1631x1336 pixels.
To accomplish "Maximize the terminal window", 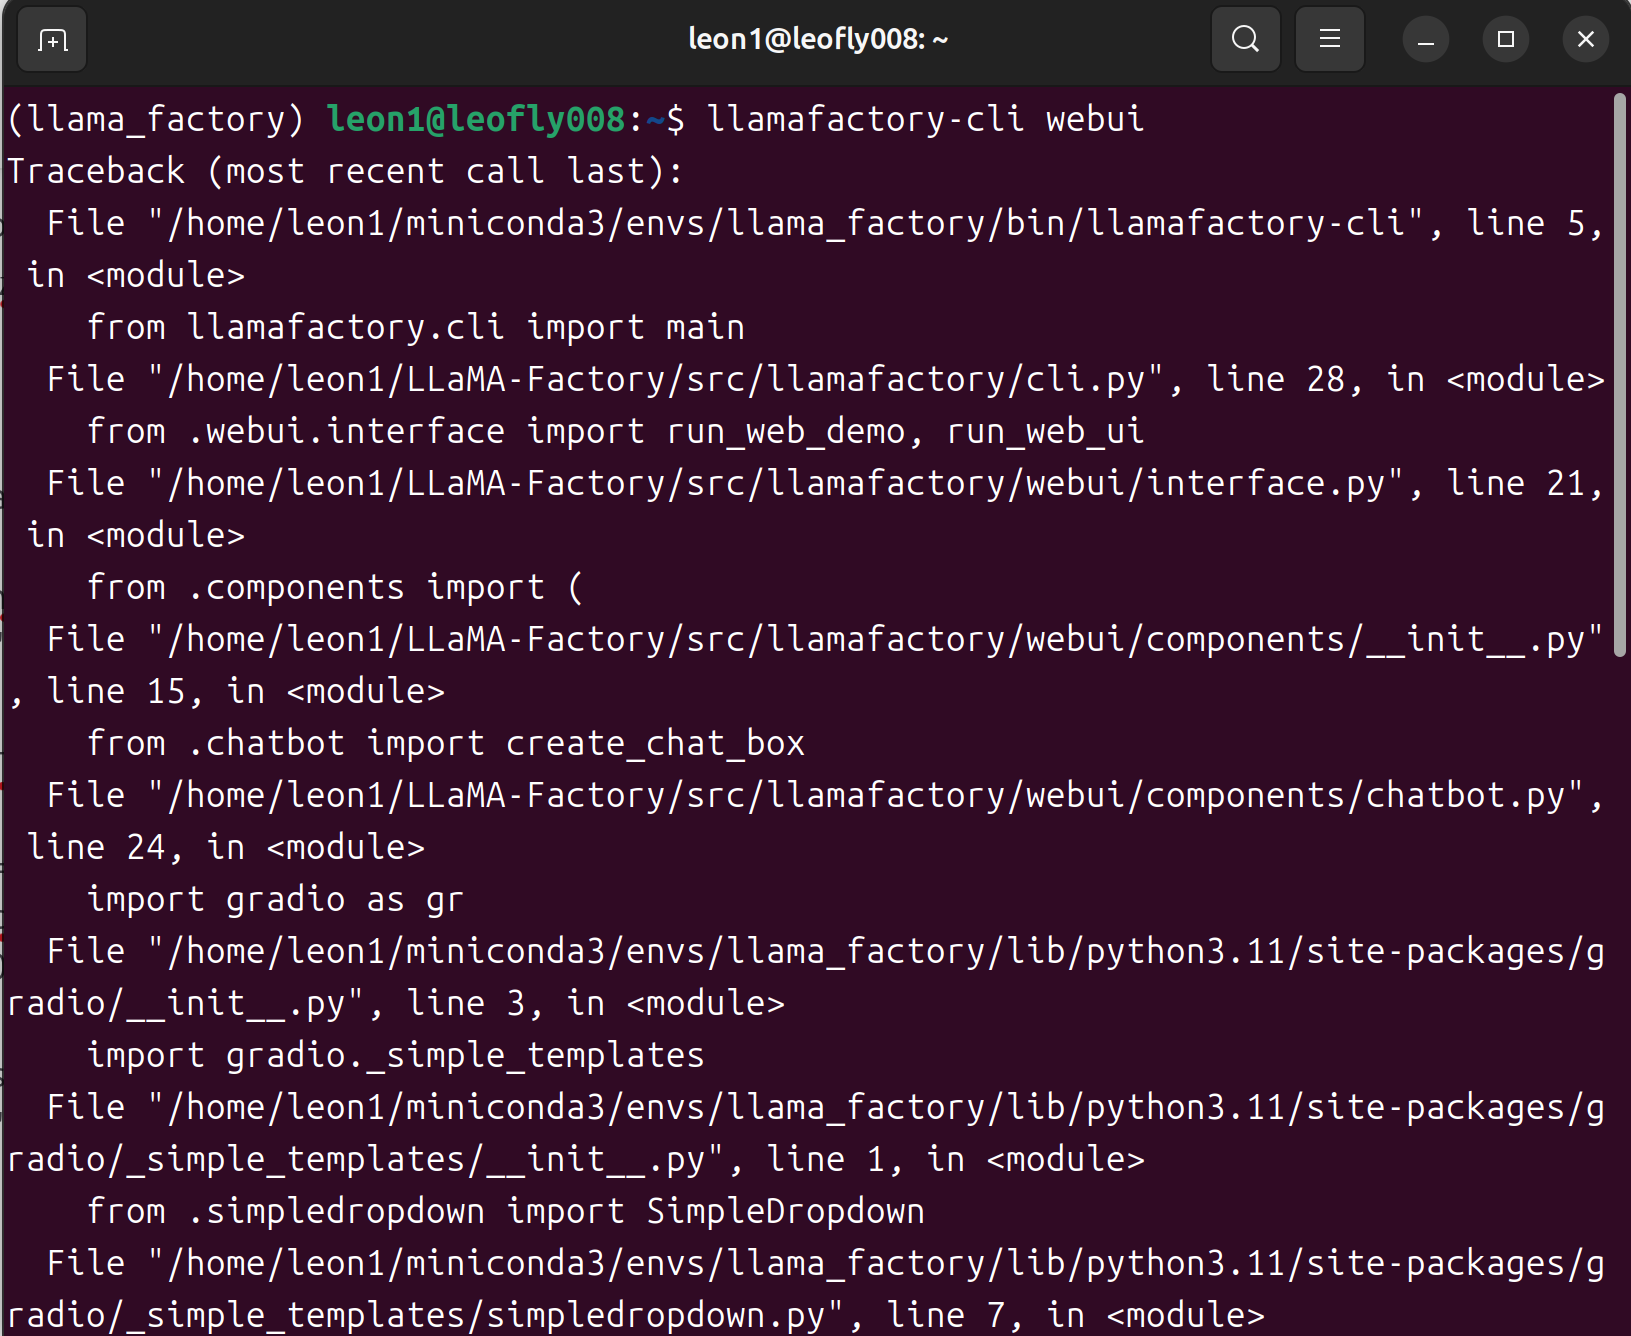I will click(1505, 40).
